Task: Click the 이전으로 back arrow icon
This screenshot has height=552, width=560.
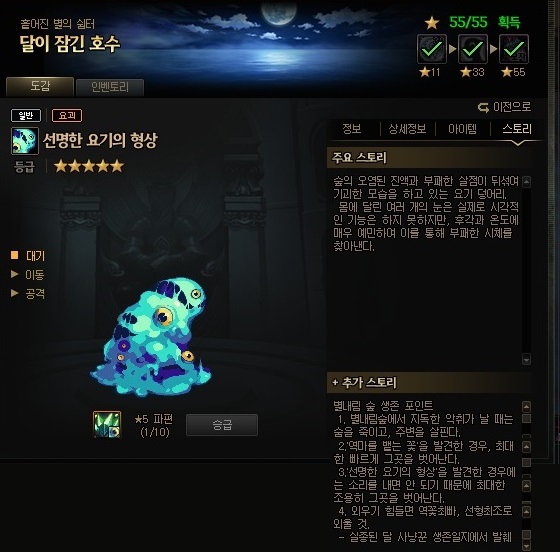Action: (x=483, y=107)
